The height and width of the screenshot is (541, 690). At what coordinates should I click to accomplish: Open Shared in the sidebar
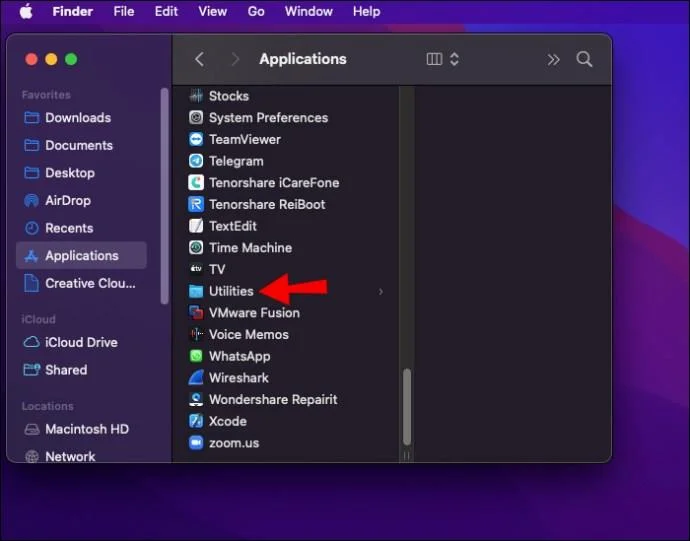coord(81,370)
